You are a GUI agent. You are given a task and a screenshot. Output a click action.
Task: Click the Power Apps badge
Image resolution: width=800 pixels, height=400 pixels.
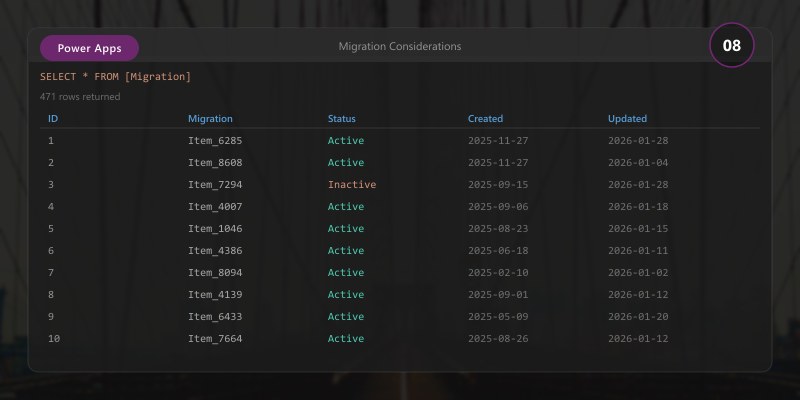[89, 48]
